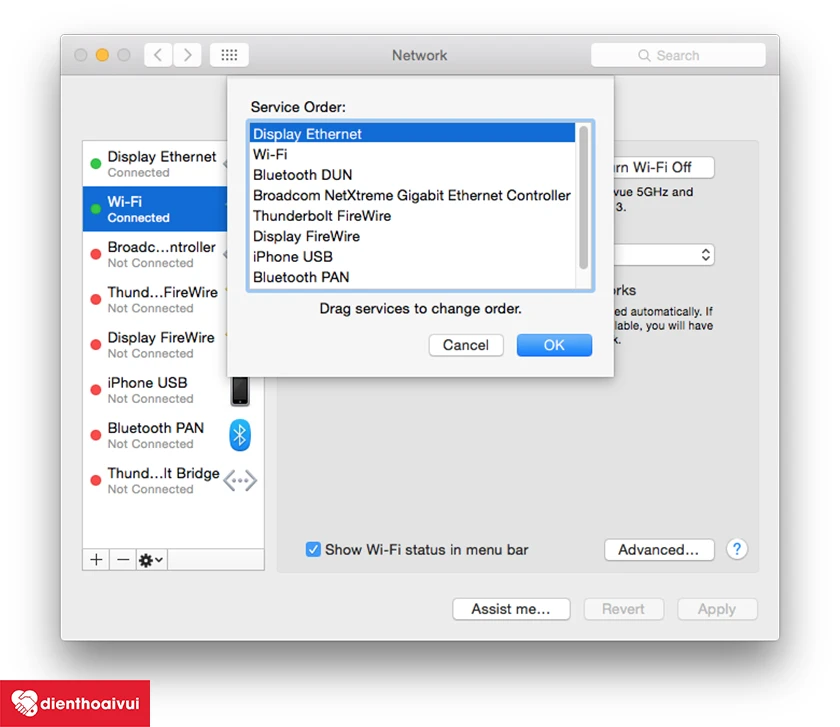The image size is (840, 727).
Task: Go back with the left arrow
Action: pyautogui.click(x=158, y=55)
